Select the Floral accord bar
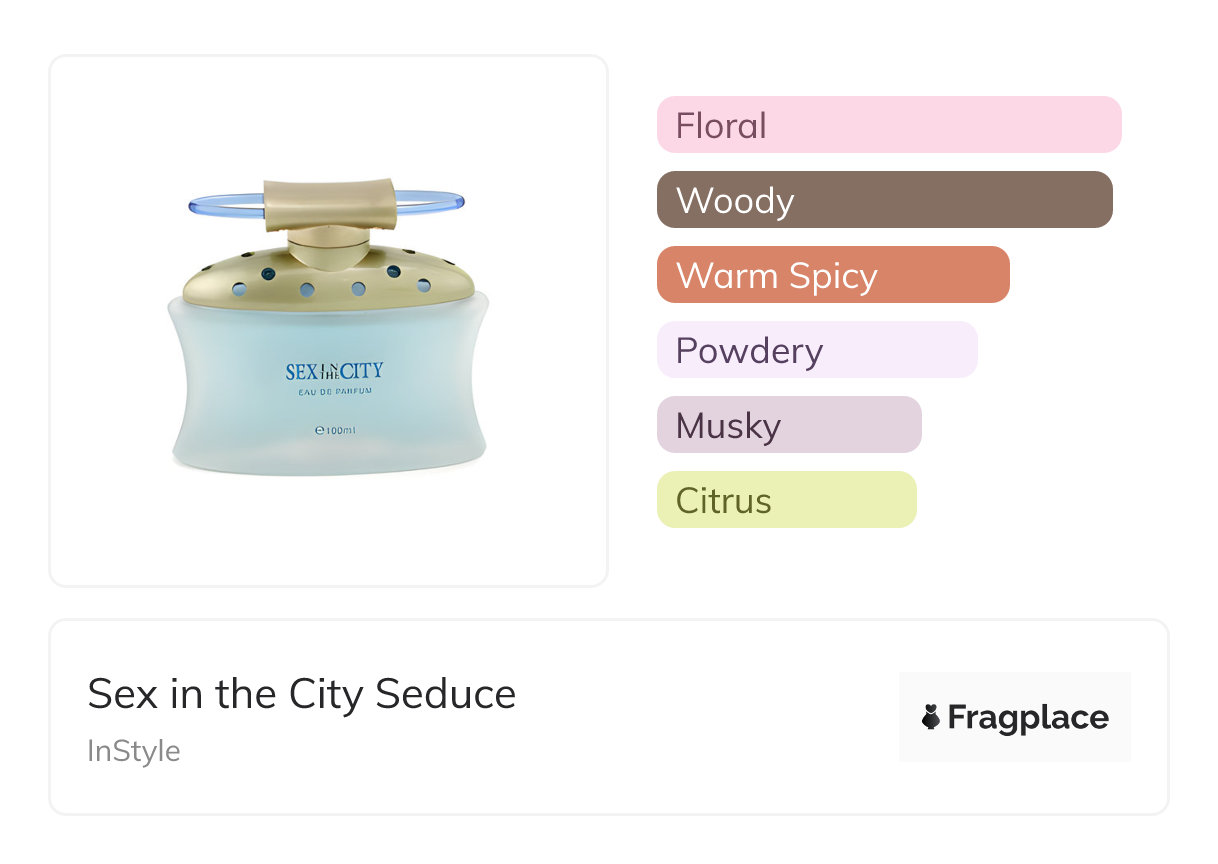The width and height of the screenshot is (1218, 864). 888,125
